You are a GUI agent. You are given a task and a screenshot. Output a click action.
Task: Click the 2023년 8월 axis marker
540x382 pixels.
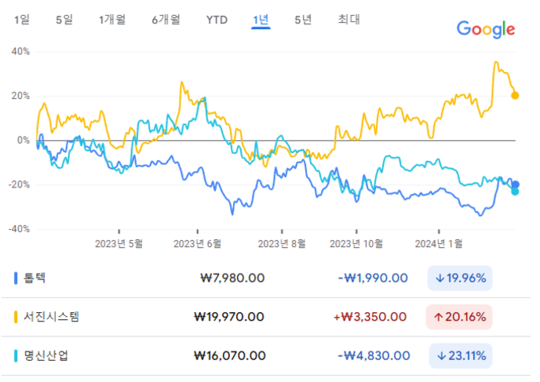282,244
